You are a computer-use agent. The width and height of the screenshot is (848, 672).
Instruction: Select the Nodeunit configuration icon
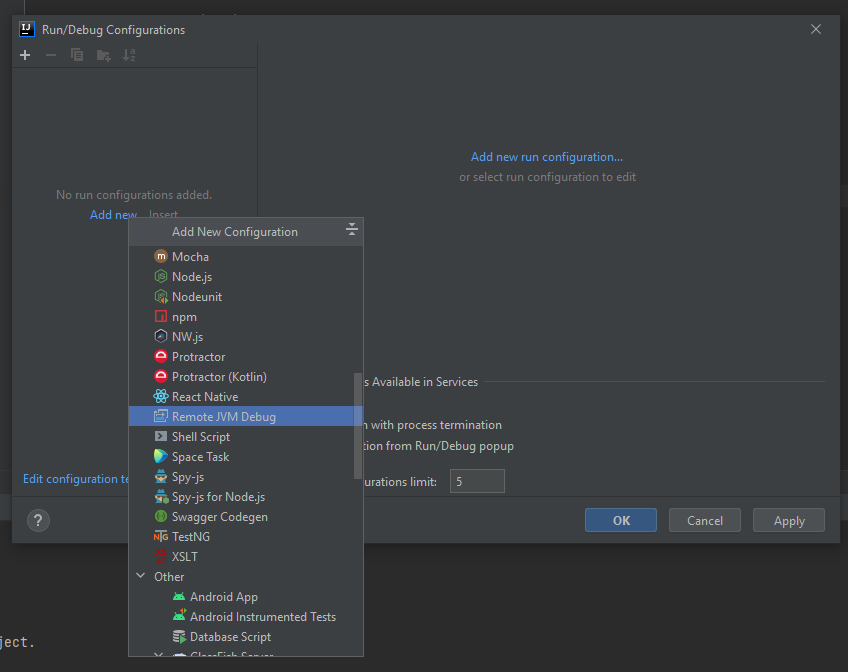click(161, 296)
